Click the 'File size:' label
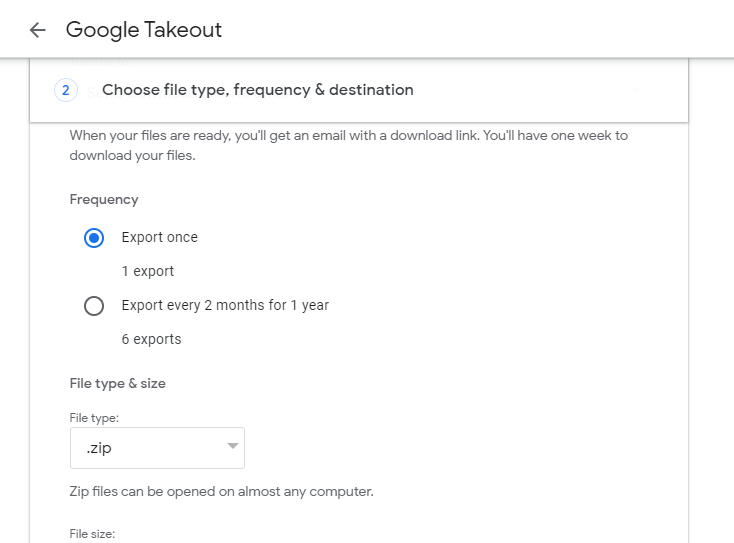 [x=92, y=534]
